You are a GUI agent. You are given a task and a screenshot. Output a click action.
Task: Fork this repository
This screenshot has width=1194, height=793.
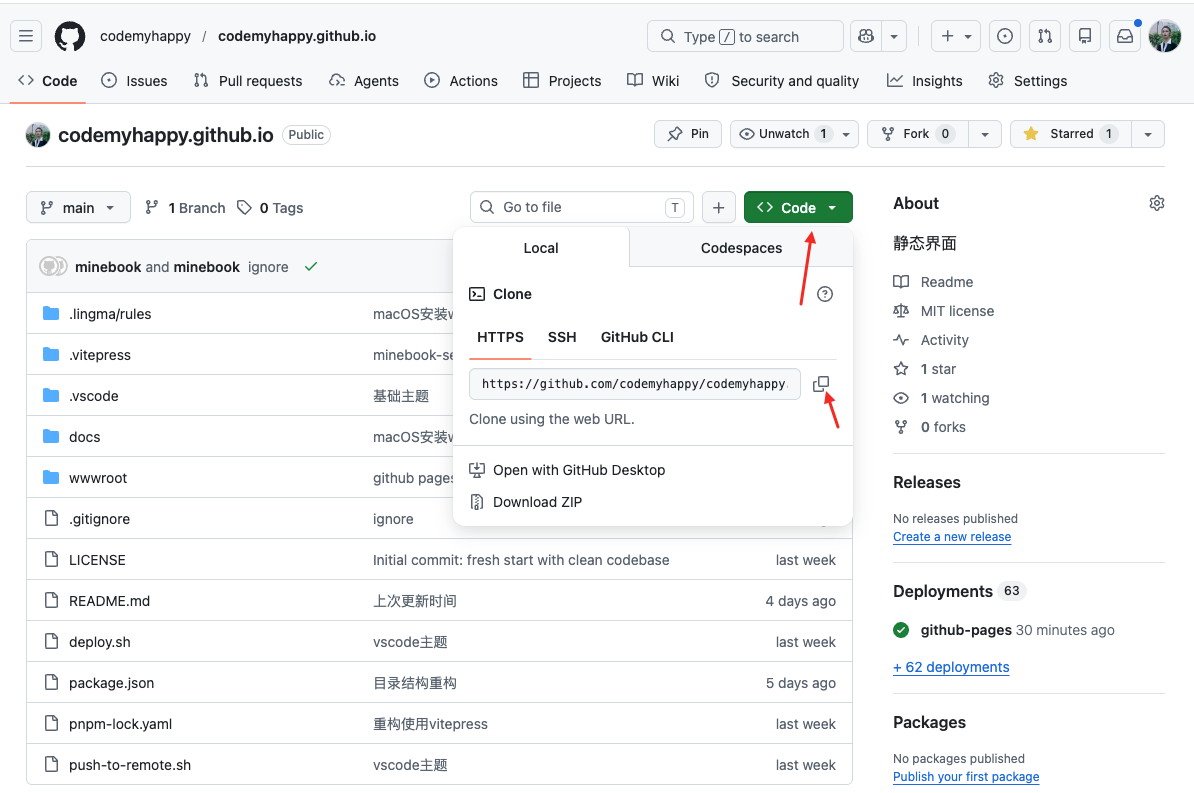pyautogui.click(x=918, y=134)
